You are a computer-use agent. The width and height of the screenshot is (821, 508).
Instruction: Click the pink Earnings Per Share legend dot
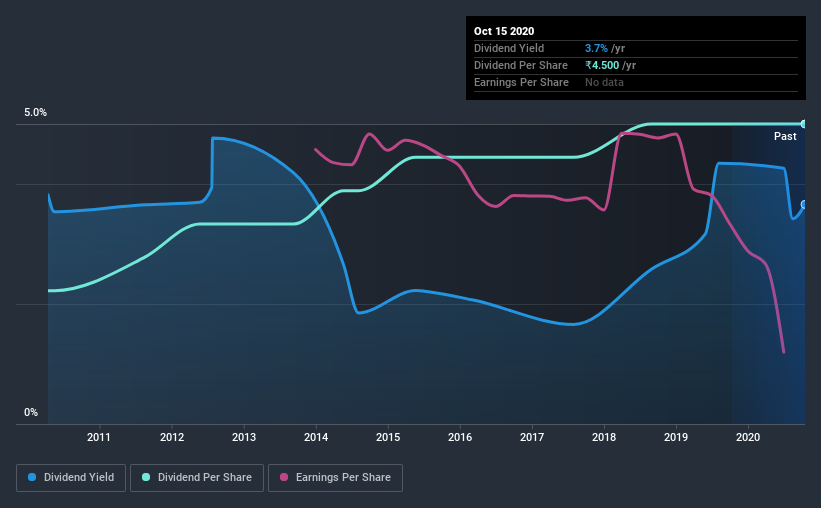284,477
